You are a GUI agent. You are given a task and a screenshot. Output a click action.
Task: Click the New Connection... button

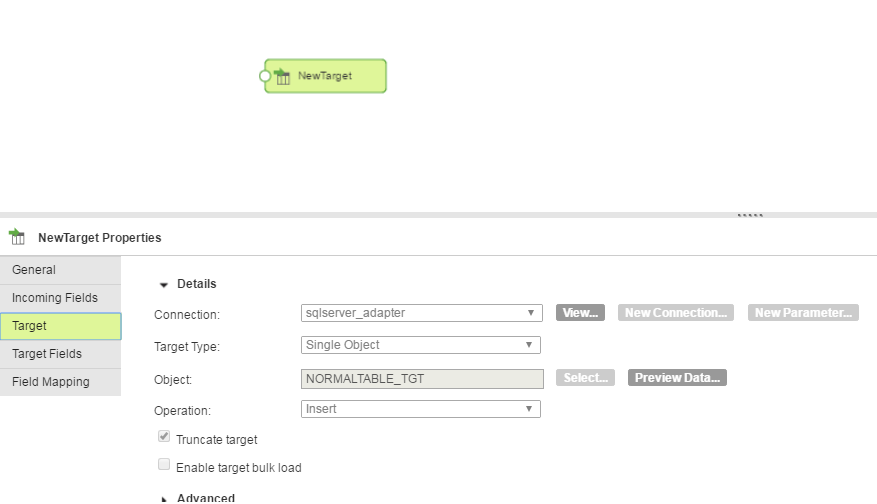click(x=676, y=313)
